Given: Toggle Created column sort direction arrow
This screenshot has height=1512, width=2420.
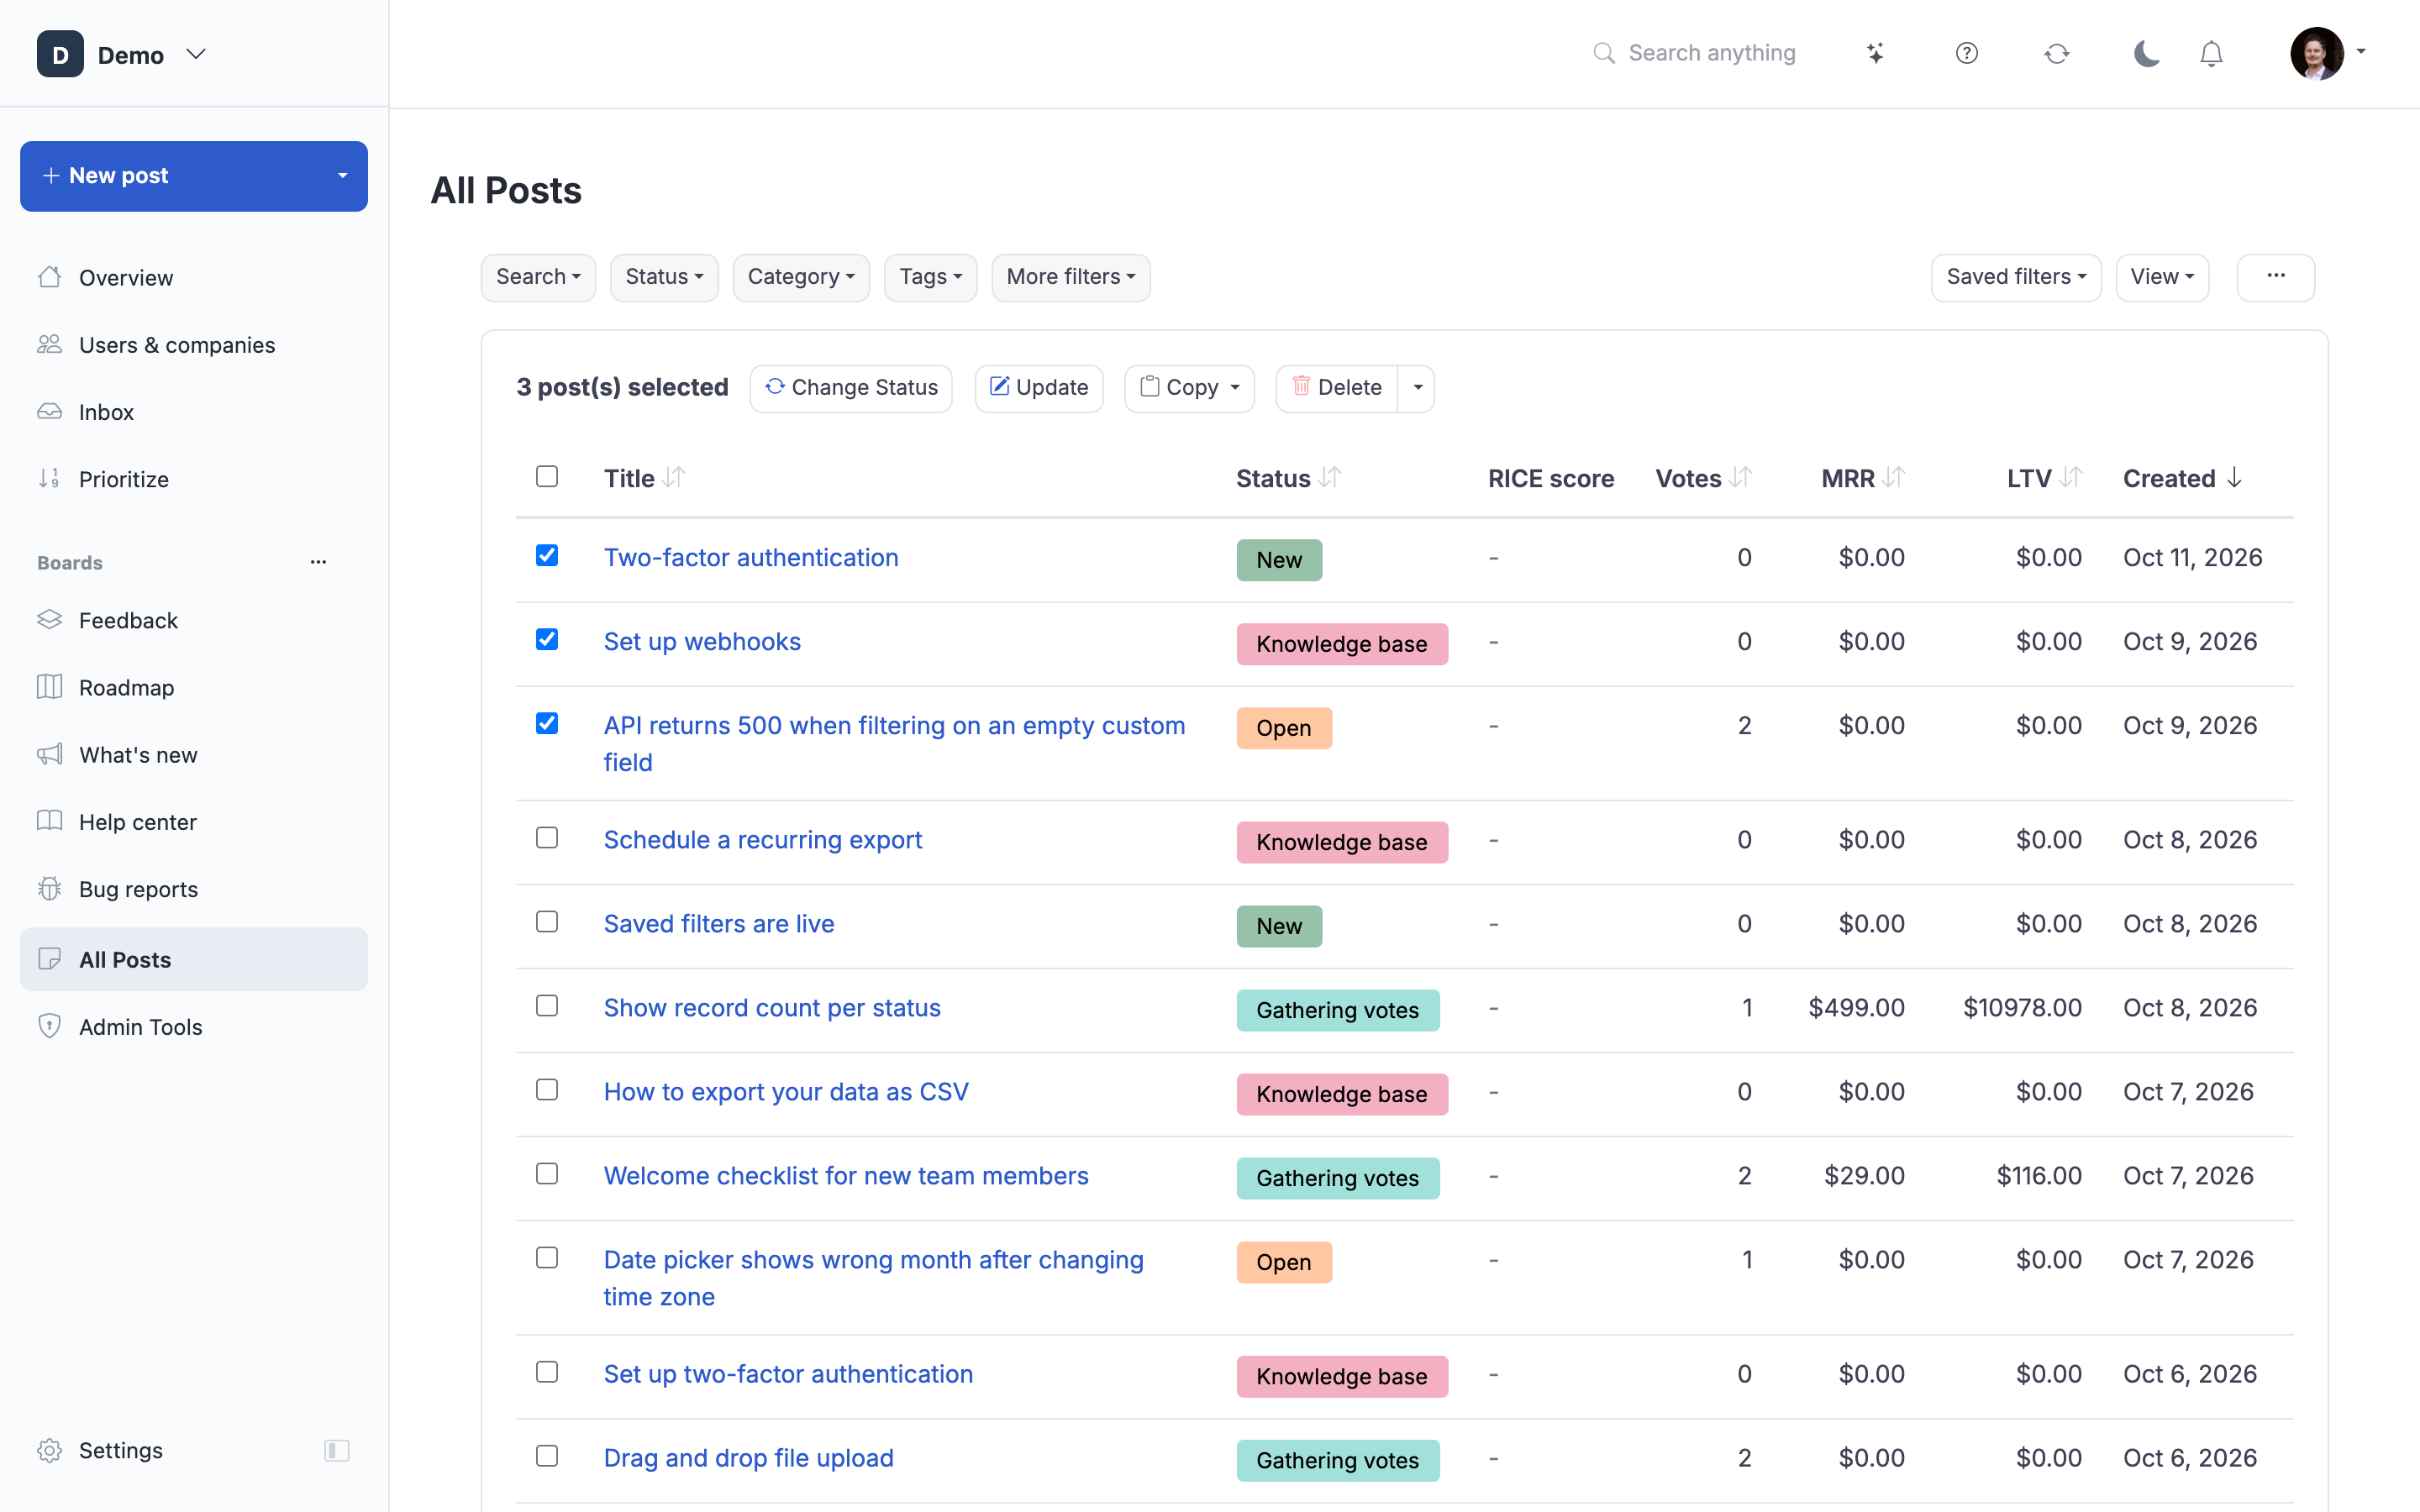Looking at the screenshot, I should point(2234,478).
